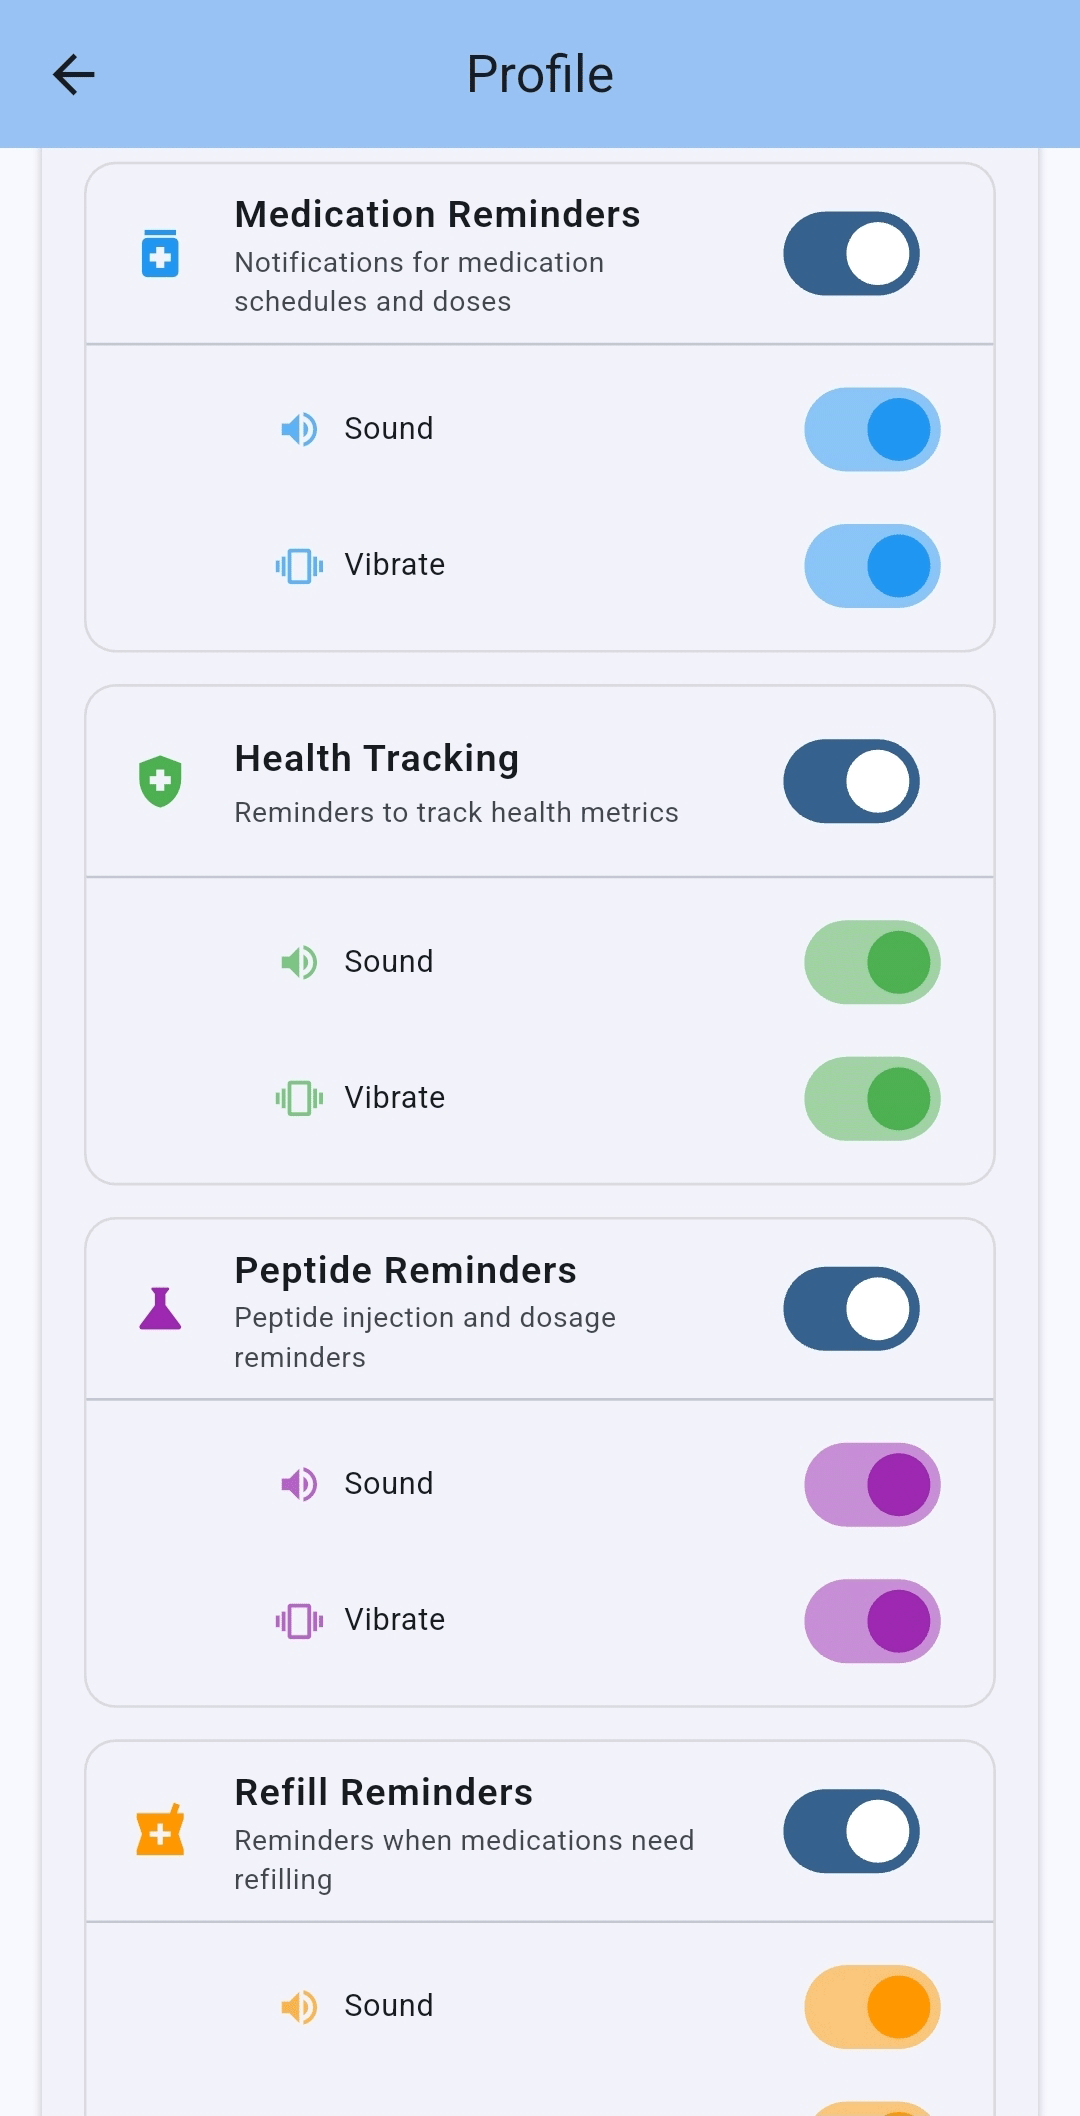Toggle Sound for Medication Reminders
The height and width of the screenshot is (2116, 1080).
(x=871, y=429)
